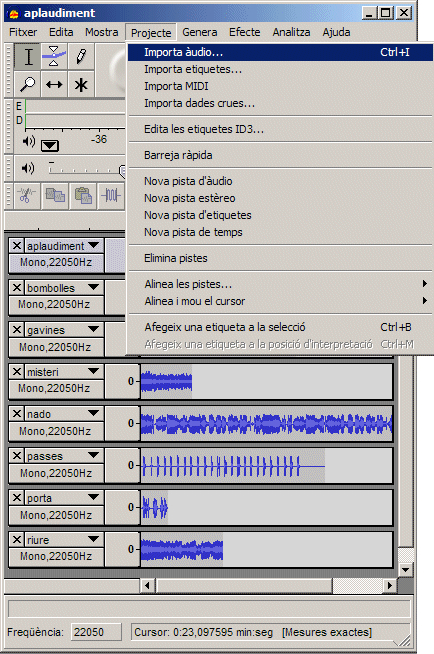
Task: Select the Zoom magnifier tool
Action: (28, 84)
